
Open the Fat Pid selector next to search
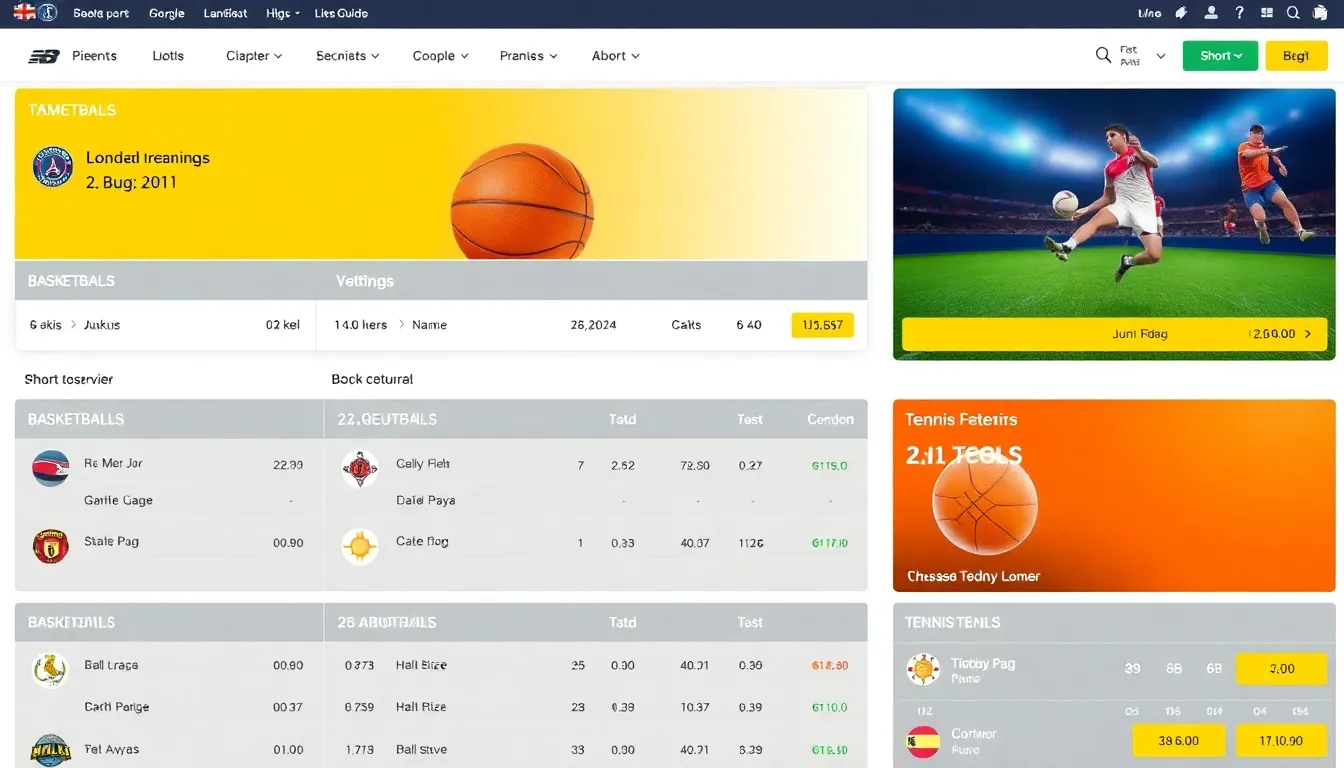click(1135, 56)
